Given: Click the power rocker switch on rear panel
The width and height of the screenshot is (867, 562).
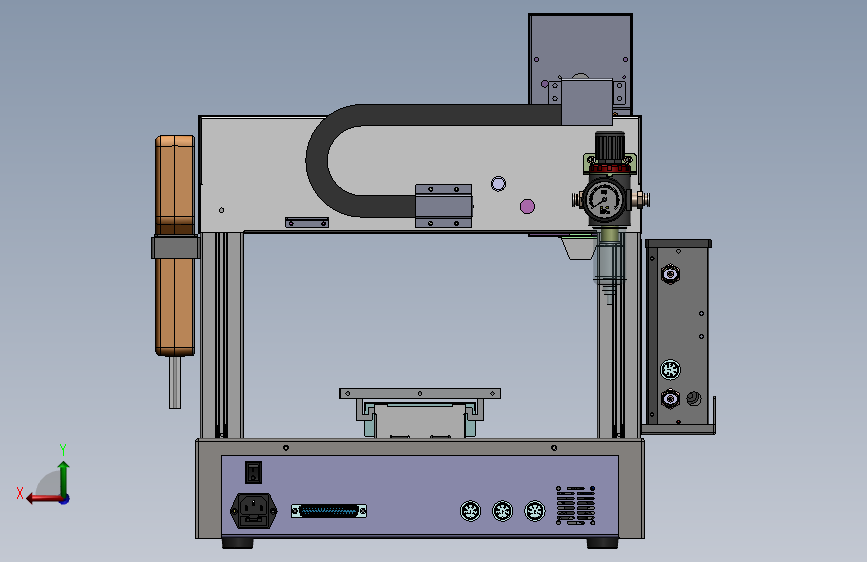Looking at the screenshot, I should 253,472.
